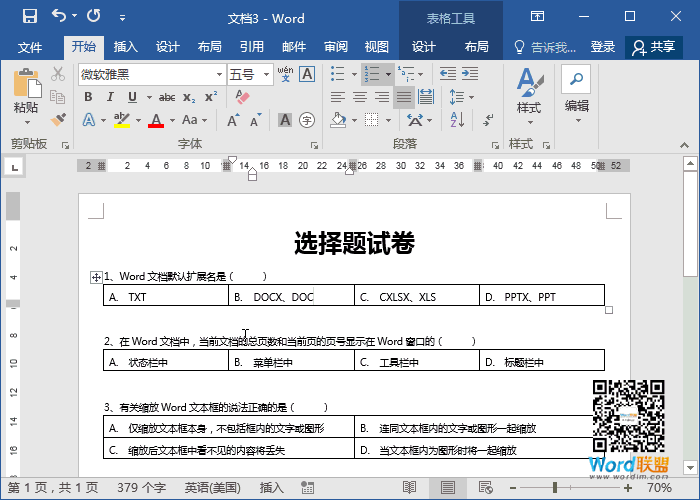
Task: Click the Save icon in quick access toolbar
Action: pyautogui.click(x=30, y=17)
